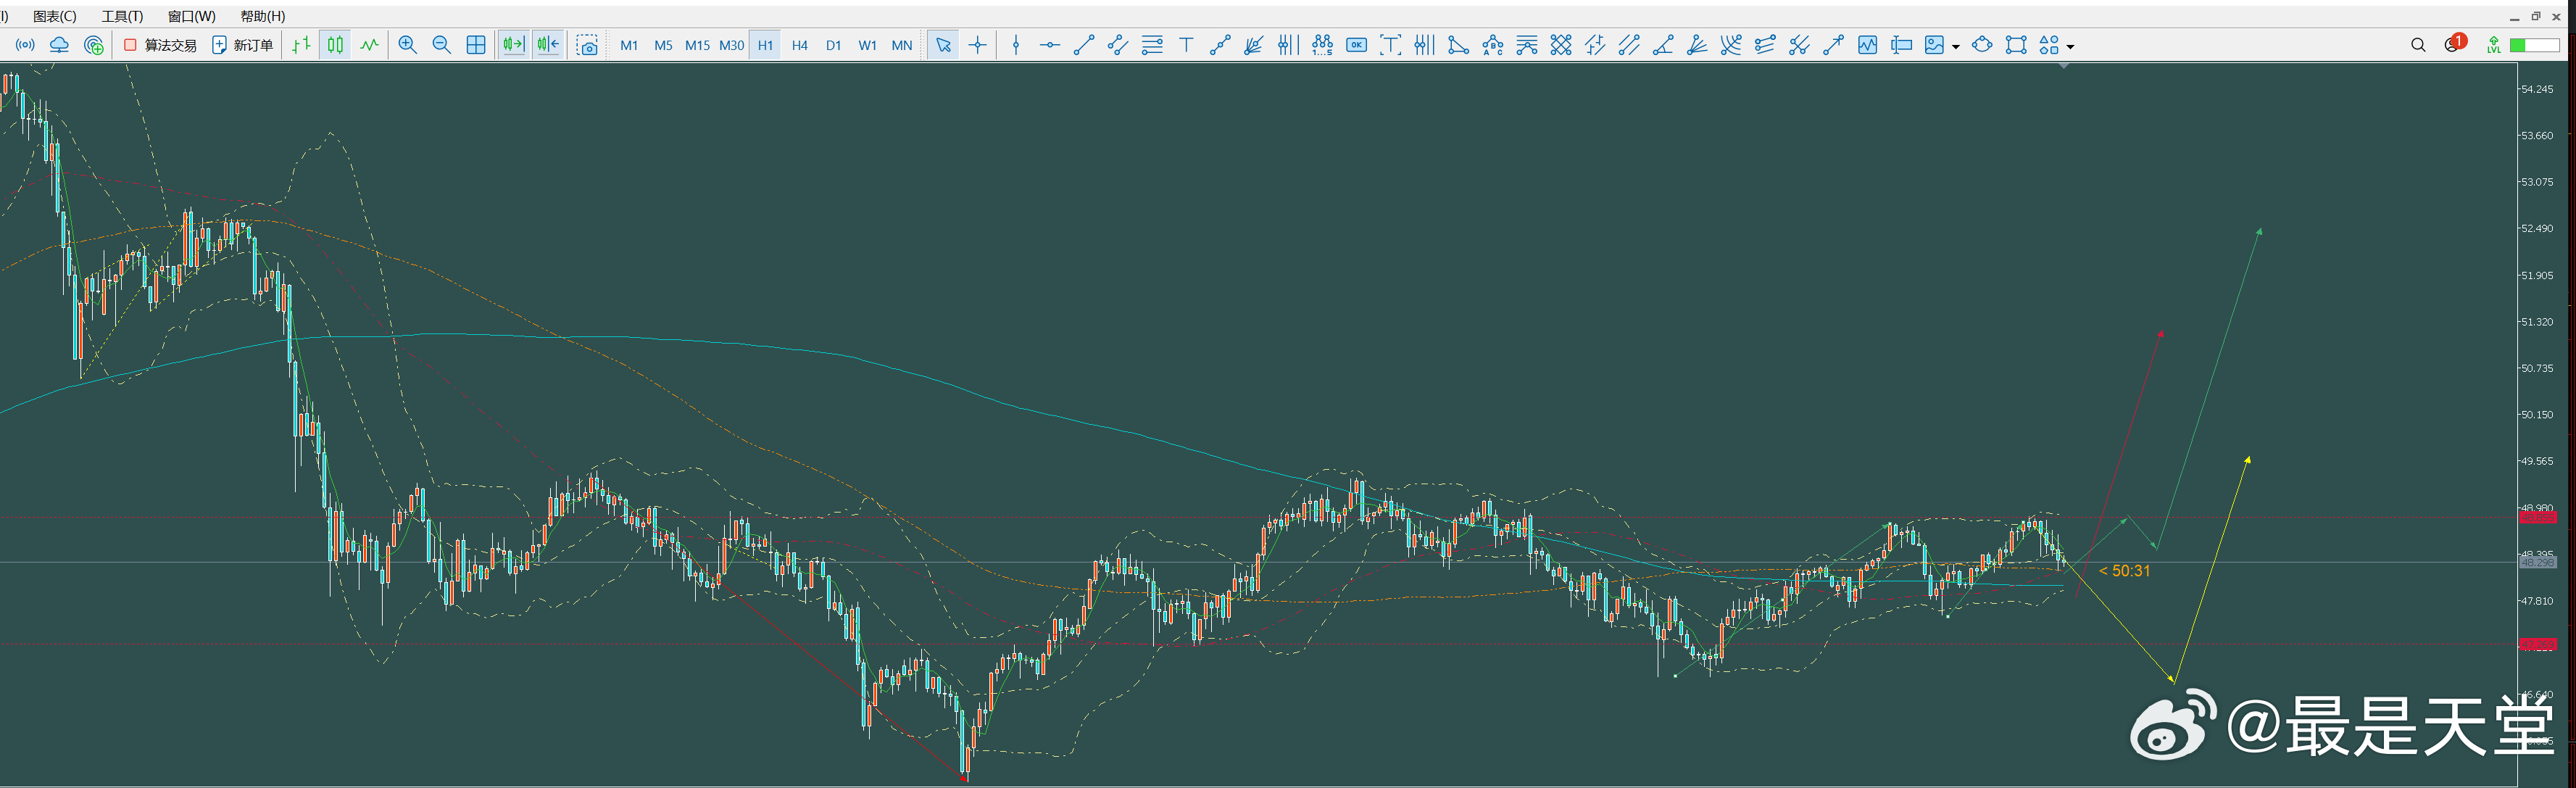Expand the toolbar overflow arrow below shapes
The image size is (2576, 788).
pyautogui.click(x=2064, y=65)
